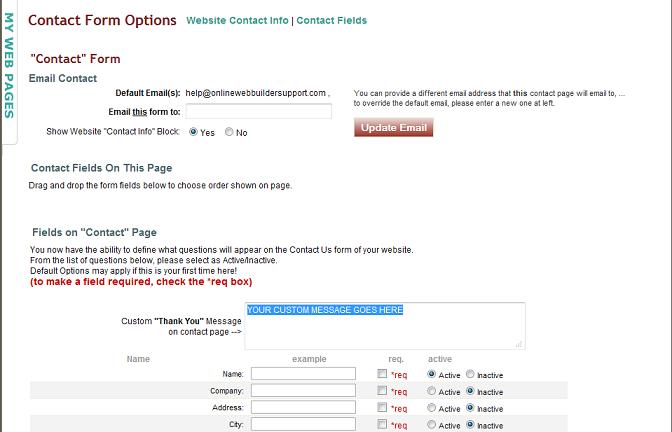The image size is (672, 432).
Task: Check the *req box for City
Action: (x=382, y=424)
